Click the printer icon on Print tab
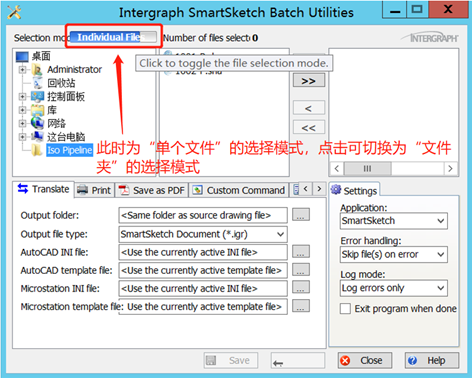Viewport: 472px width, 378px height. click(82, 190)
